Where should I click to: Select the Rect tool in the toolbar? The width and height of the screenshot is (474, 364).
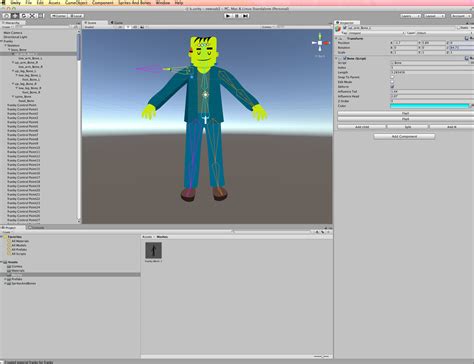click(41, 16)
